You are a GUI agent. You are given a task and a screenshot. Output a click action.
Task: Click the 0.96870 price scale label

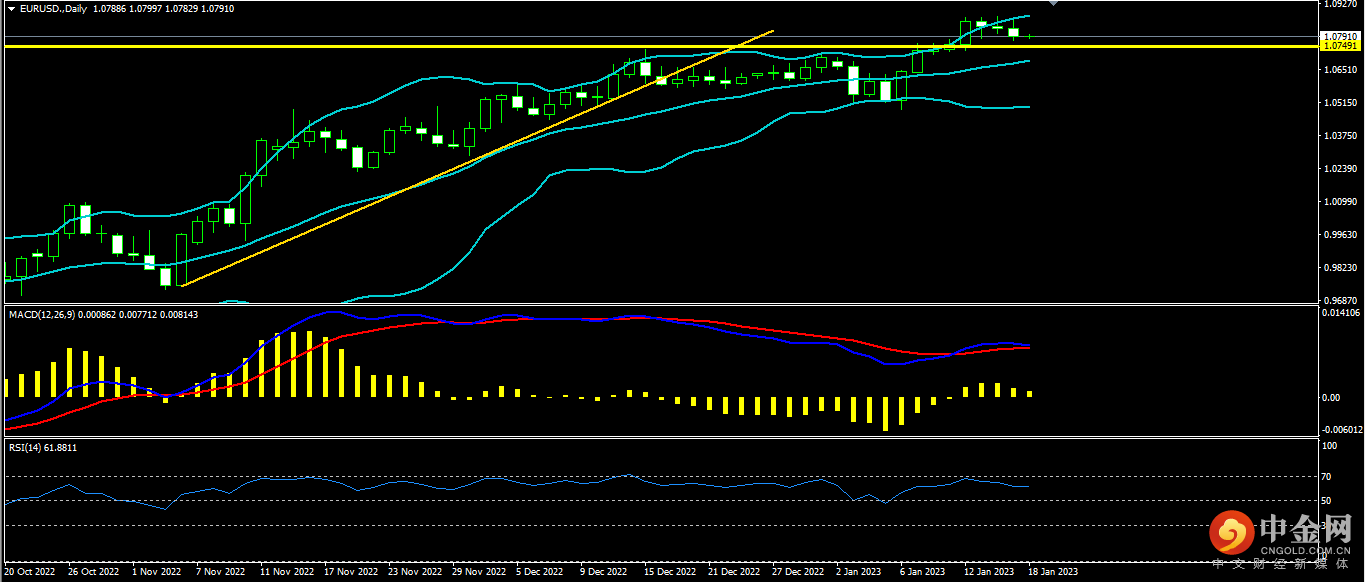(1340, 301)
